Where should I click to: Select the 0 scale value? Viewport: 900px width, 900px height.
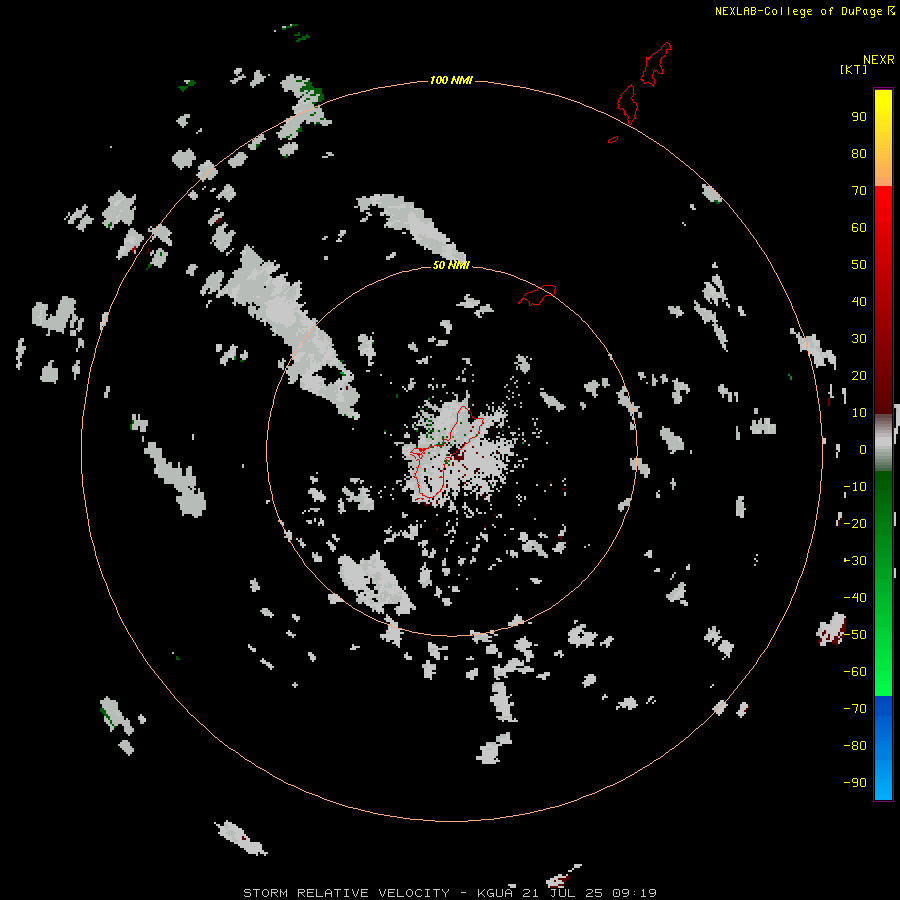coord(863,450)
